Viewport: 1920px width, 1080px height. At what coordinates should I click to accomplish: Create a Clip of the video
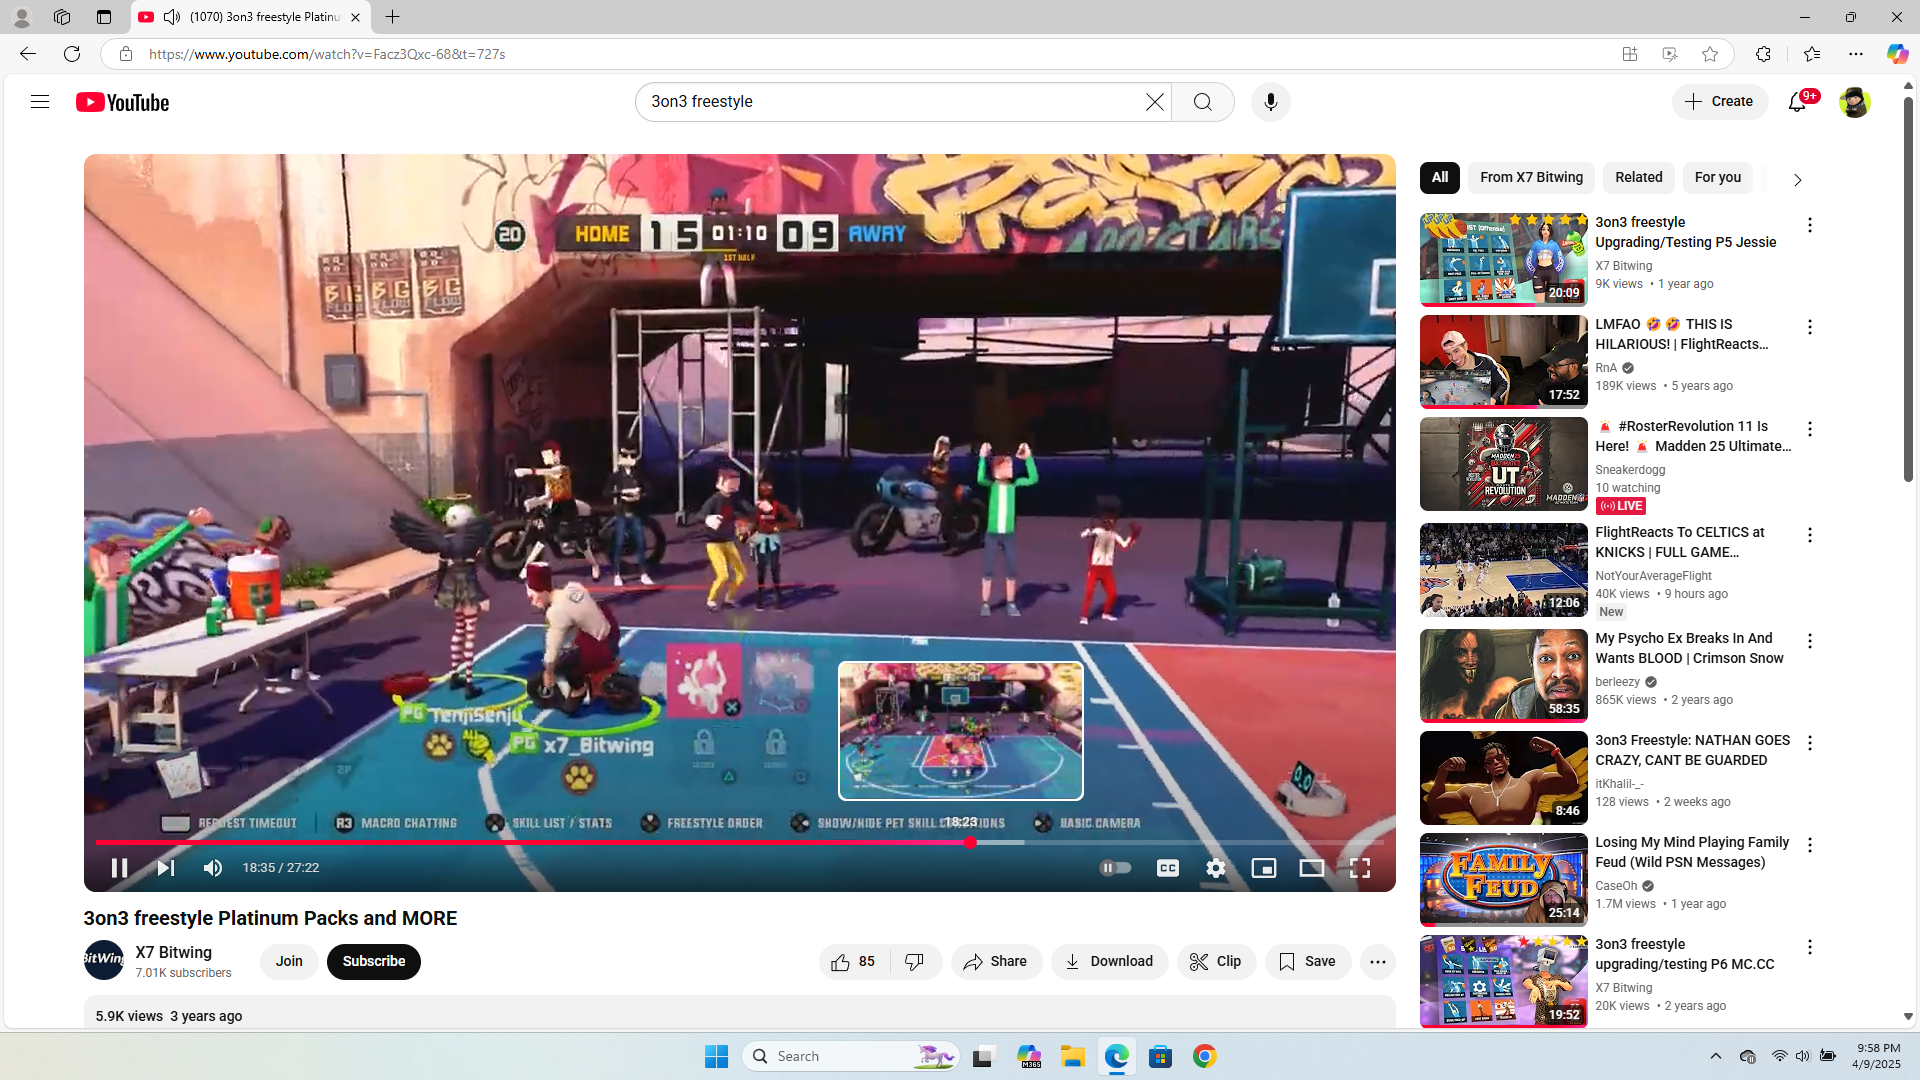pos(1216,962)
